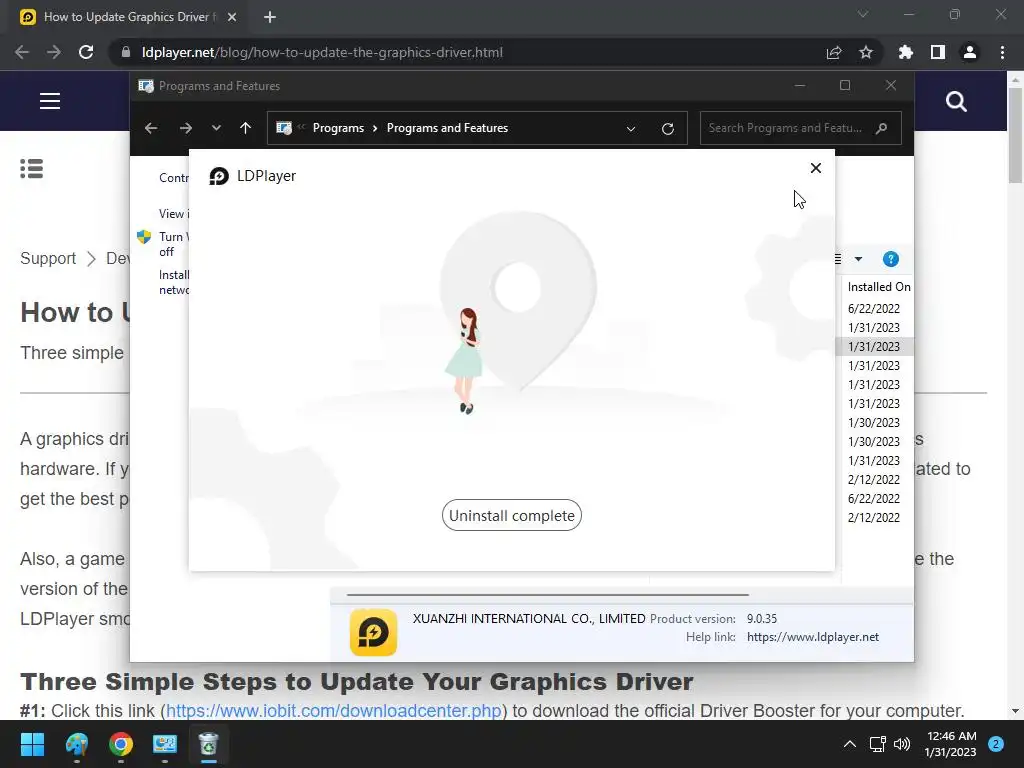Close the LDPlayer uninstall dialog
Screen dimensions: 1024x768
tap(816, 168)
